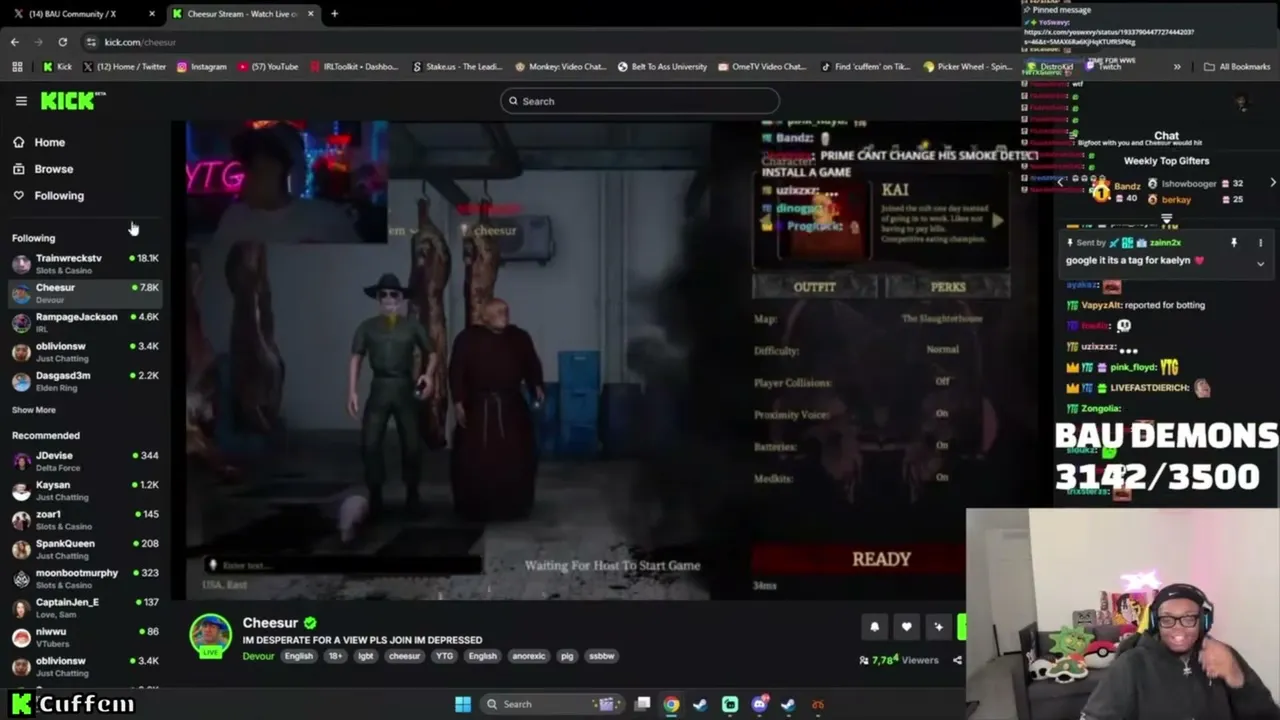
Task: Reload the page with refresh icon
Action: (62, 42)
